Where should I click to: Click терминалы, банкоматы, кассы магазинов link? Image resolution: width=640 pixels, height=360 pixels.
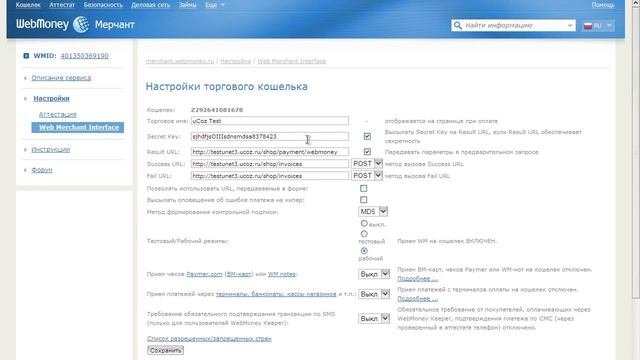pos(276,294)
